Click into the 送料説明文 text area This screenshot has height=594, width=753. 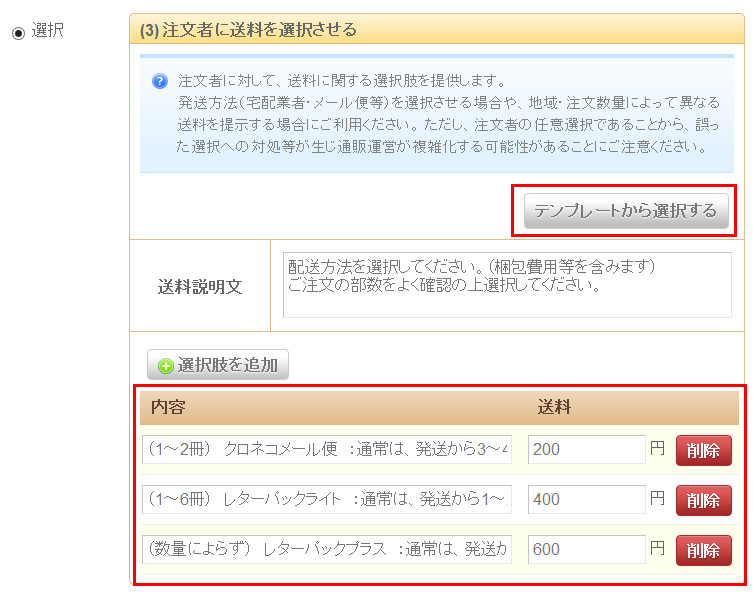[507, 285]
